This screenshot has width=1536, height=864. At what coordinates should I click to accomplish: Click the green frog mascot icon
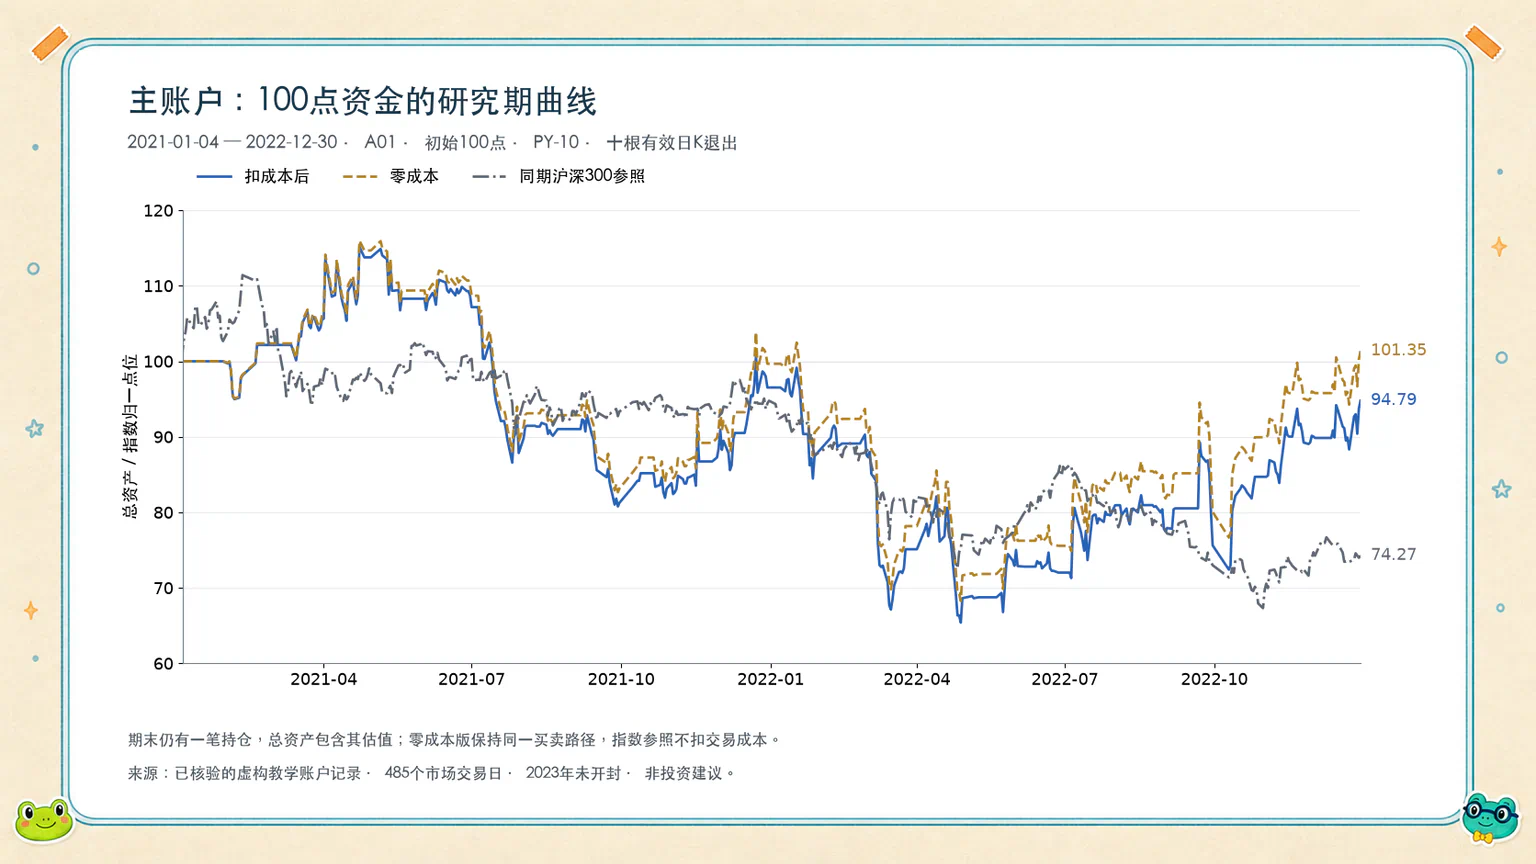[44, 820]
